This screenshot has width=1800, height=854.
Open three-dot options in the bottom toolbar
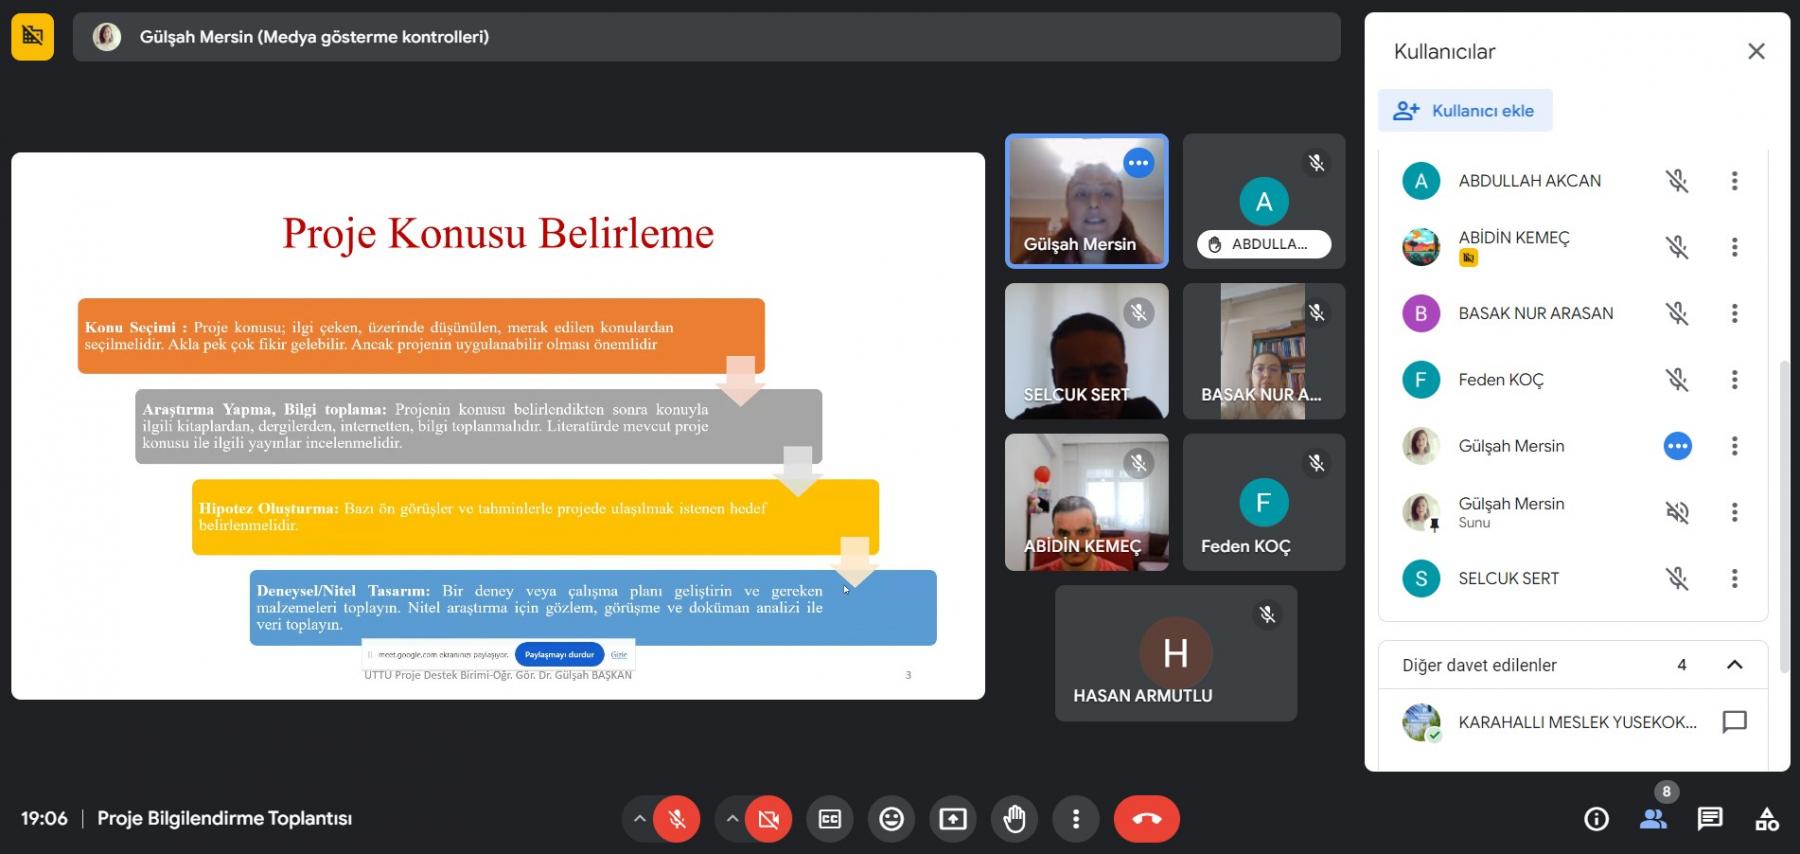(1076, 819)
